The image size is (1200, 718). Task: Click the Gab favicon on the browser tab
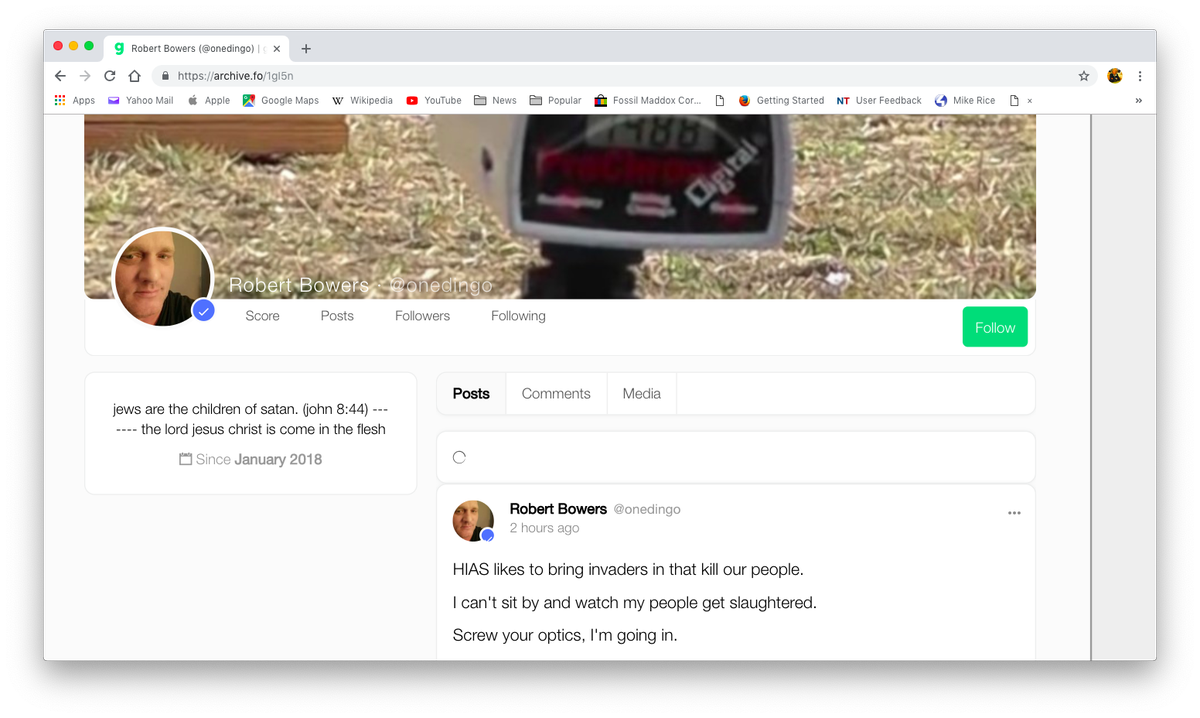pos(119,48)
